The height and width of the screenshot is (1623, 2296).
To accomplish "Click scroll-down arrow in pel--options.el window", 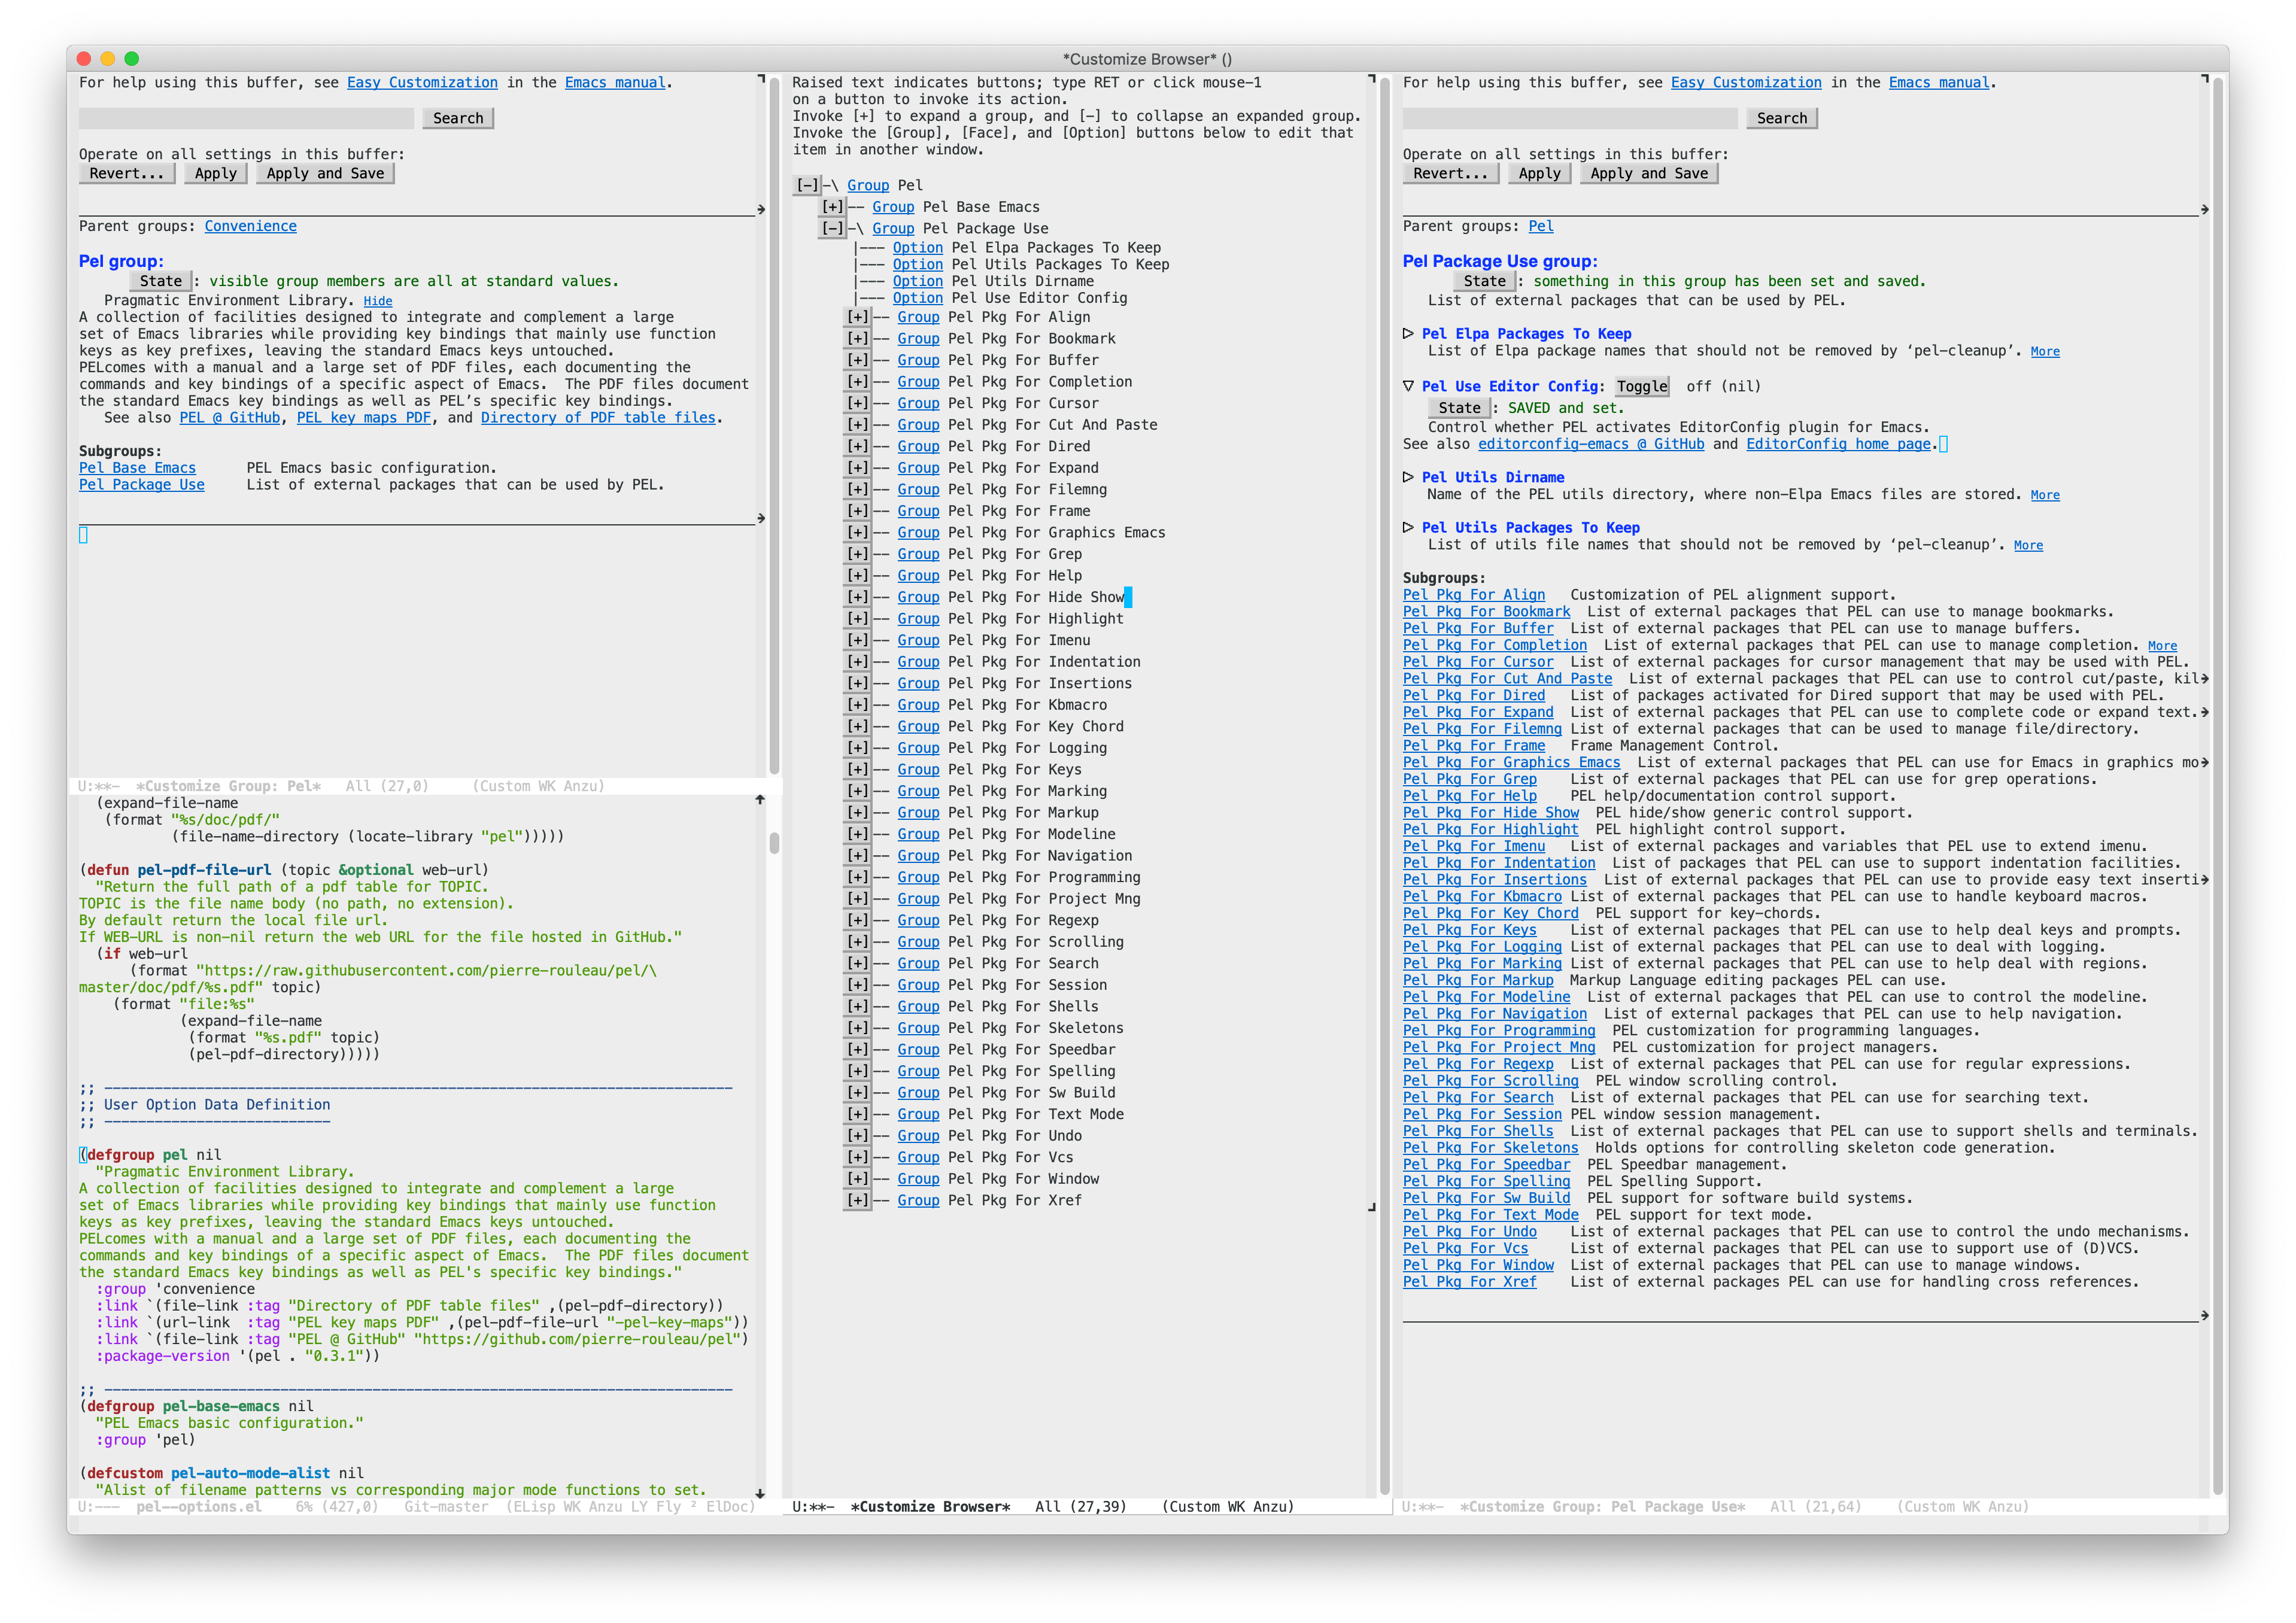I will click(760, 1493).
